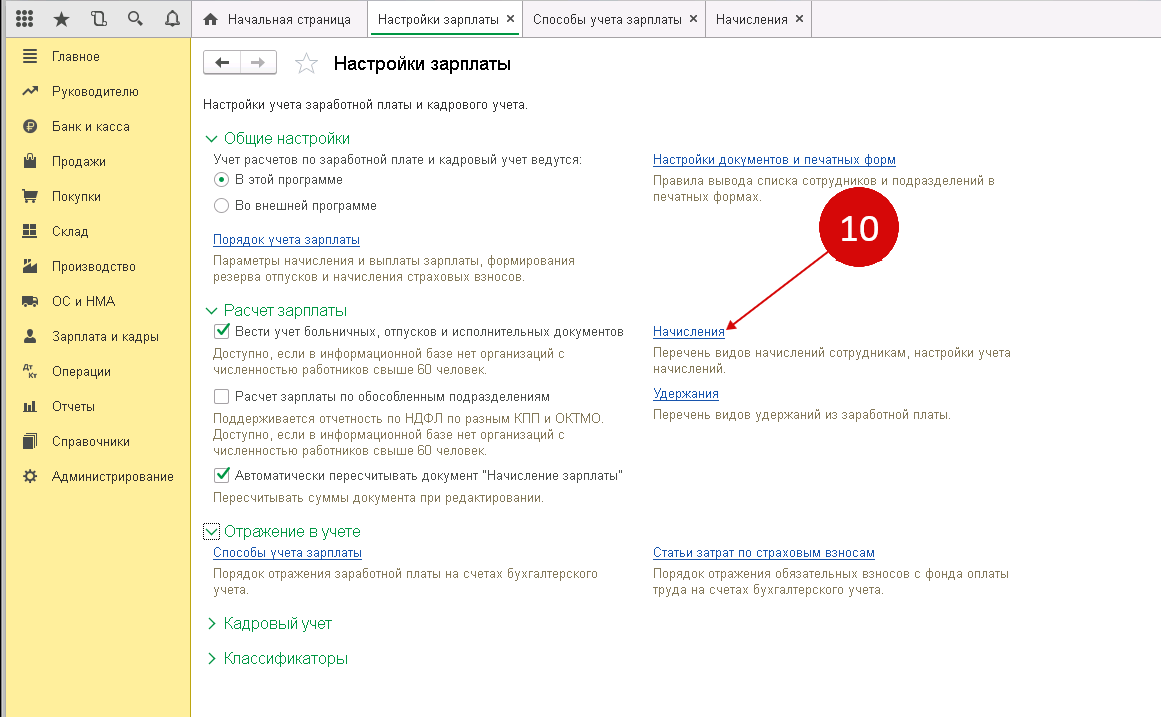Image resolution: width=1161 pixels, height=717 pixels.
Task: Switch to the Способы учета зарплаты tab
Action: tap(606, 20)
